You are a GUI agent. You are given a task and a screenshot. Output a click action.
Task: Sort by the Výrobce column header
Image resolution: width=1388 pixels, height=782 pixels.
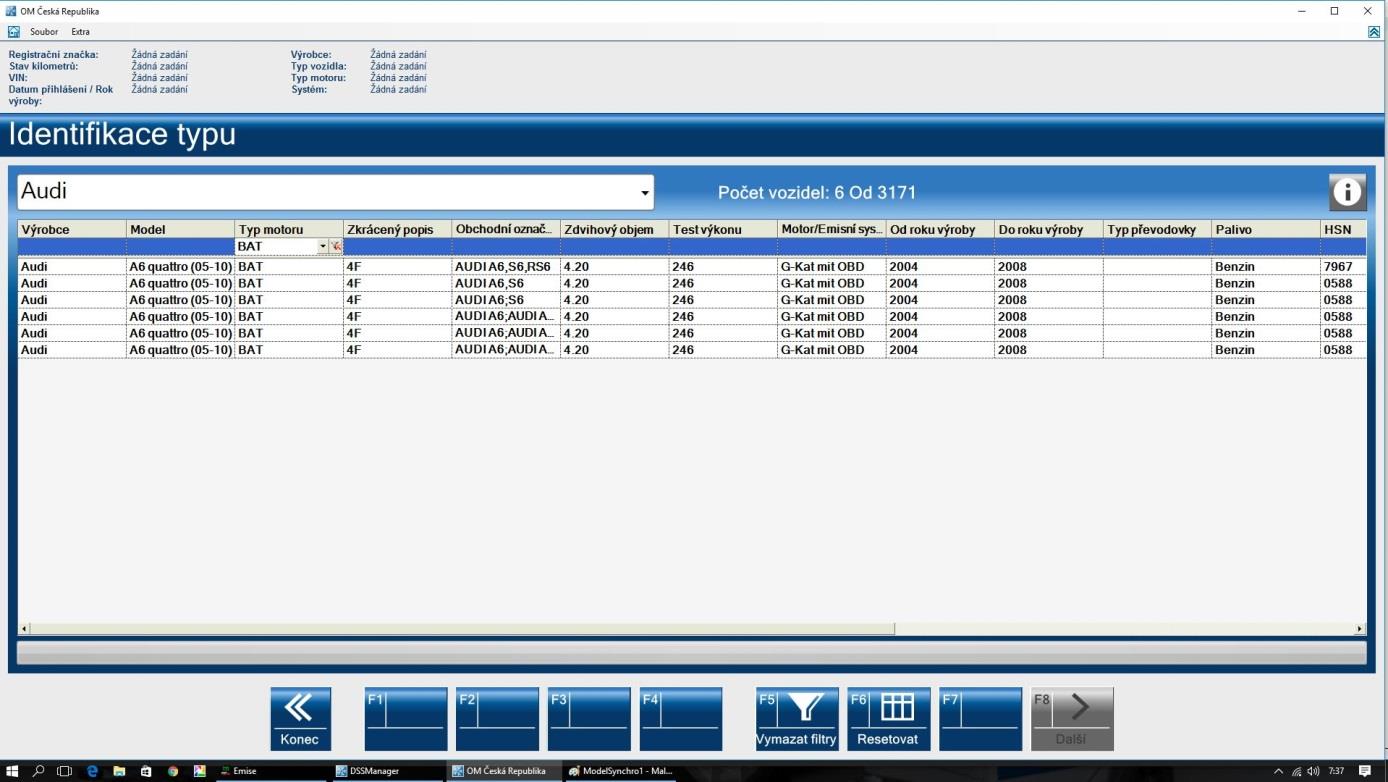[72, 229]
